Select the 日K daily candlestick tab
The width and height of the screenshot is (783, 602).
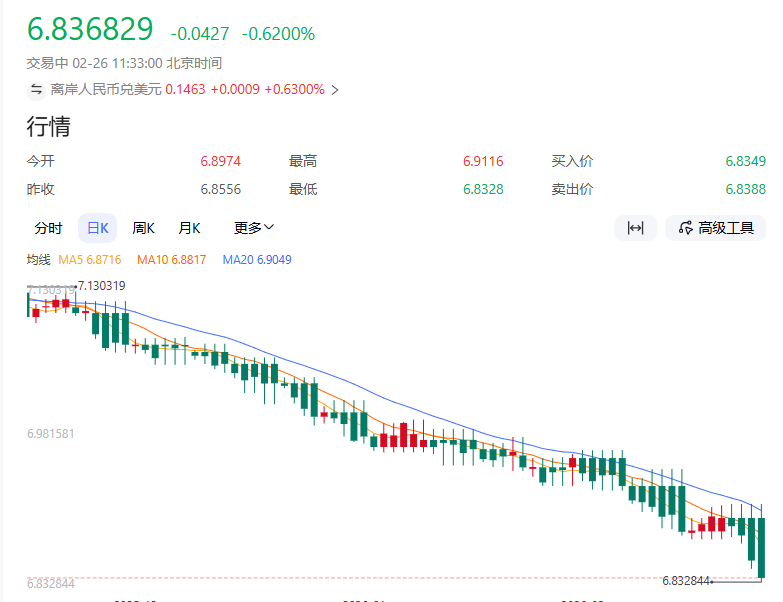pyautogui.click(x=97, y=228)
